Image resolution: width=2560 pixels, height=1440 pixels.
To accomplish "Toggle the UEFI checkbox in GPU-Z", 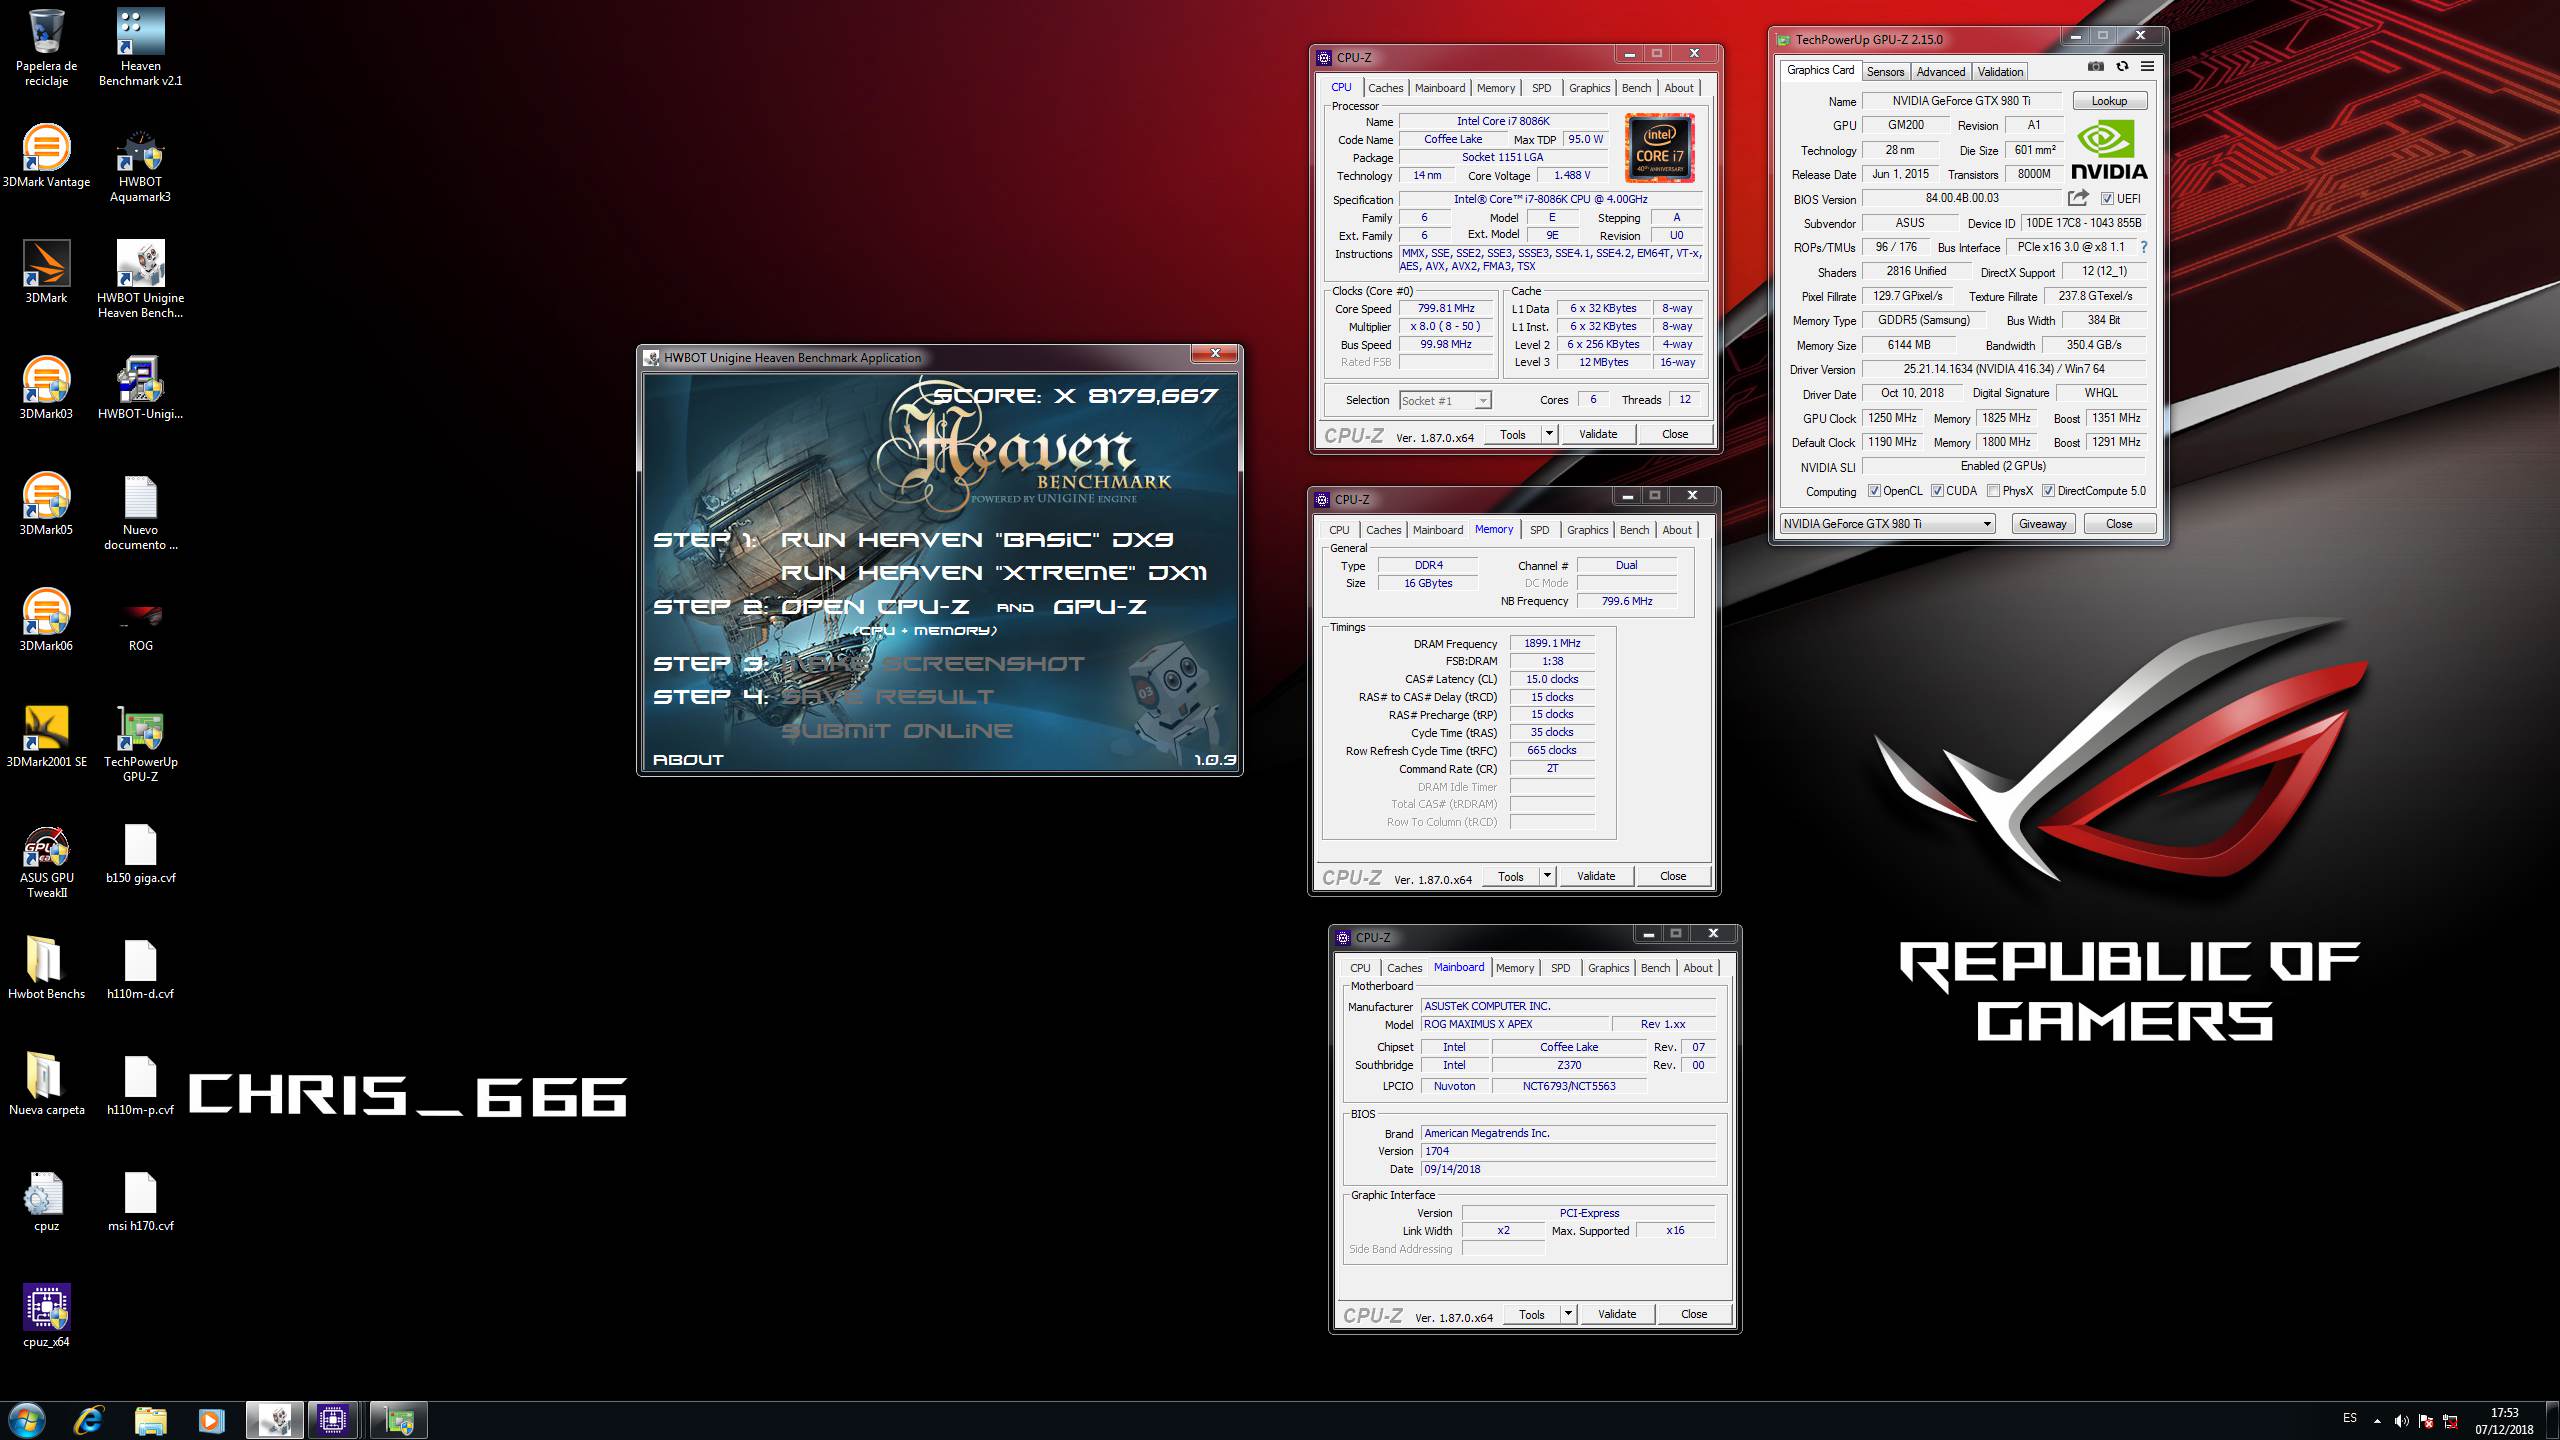I will click(2108, 198).
